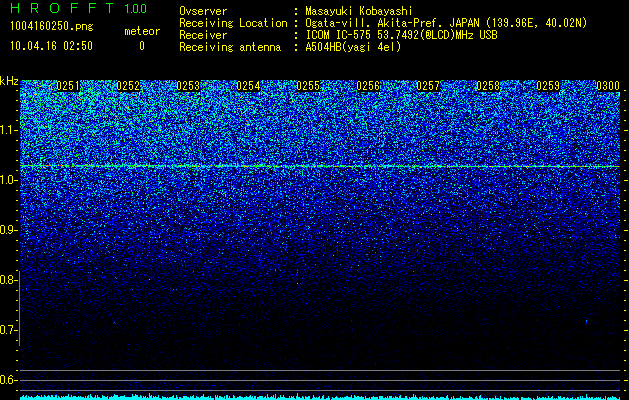The height and width of the screenshot is (400, 629).
Task: Click the 0.7 kHz axis label
Action: point(7,330)
